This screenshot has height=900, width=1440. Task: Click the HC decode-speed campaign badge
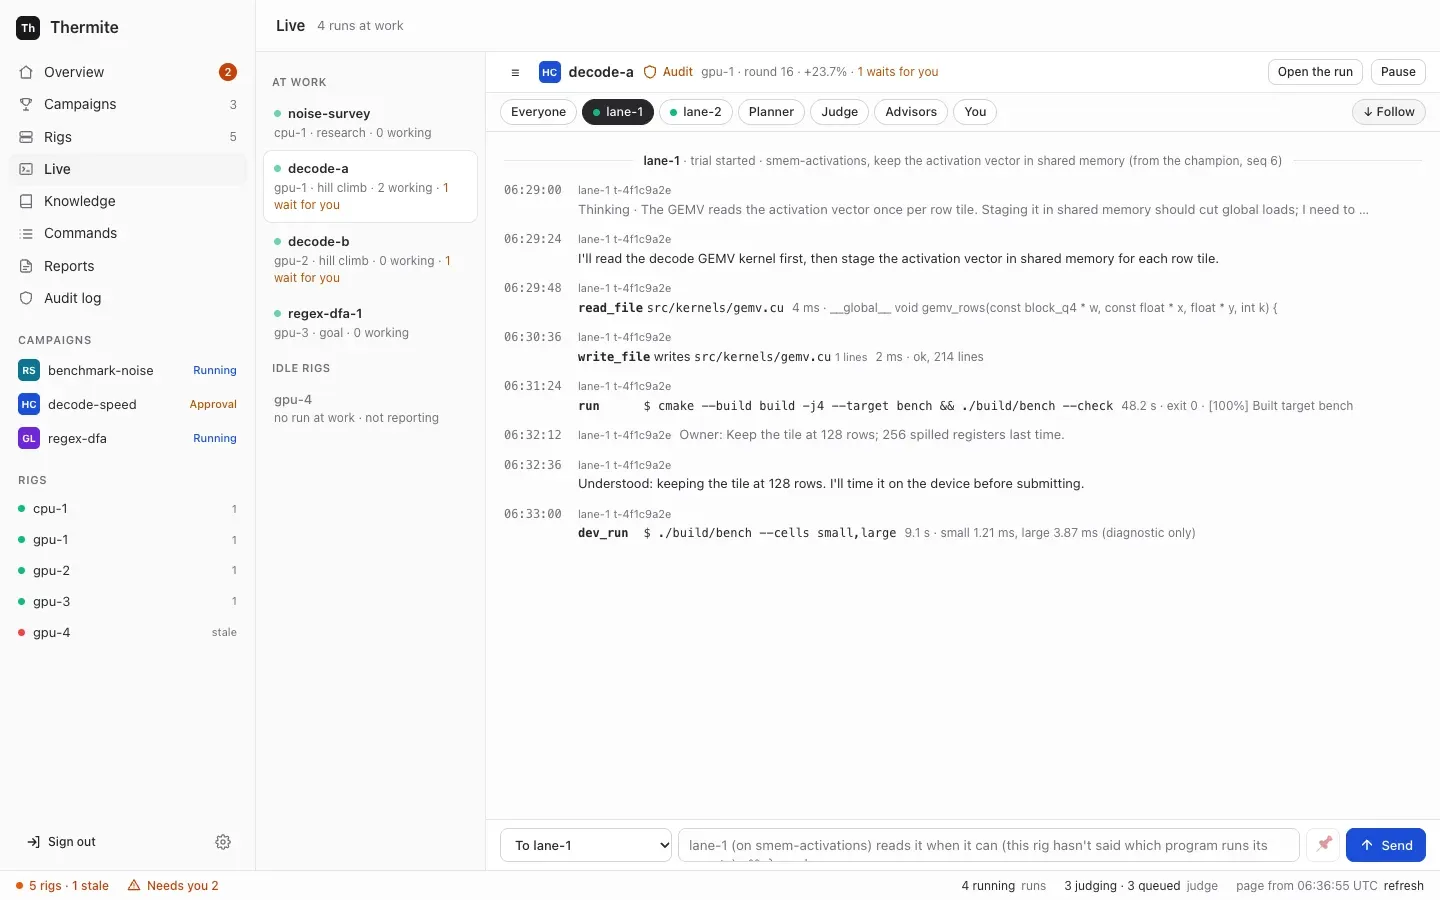click(x=29, y=404)
